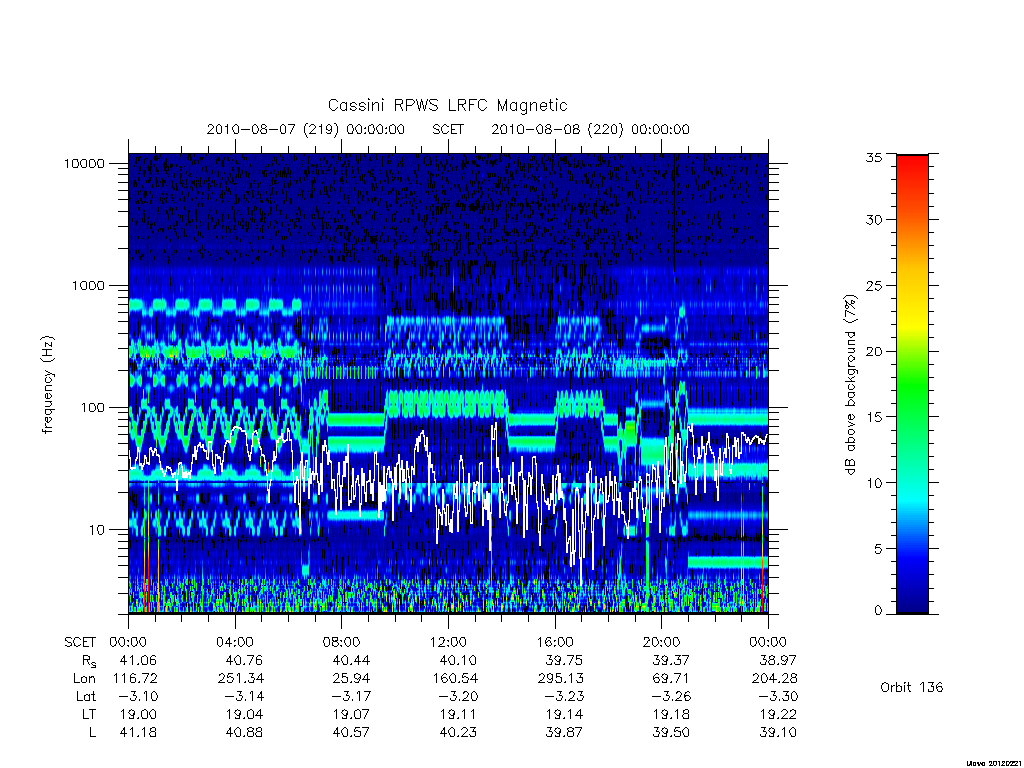Click the longitude value "251.34"

[241, 679]
